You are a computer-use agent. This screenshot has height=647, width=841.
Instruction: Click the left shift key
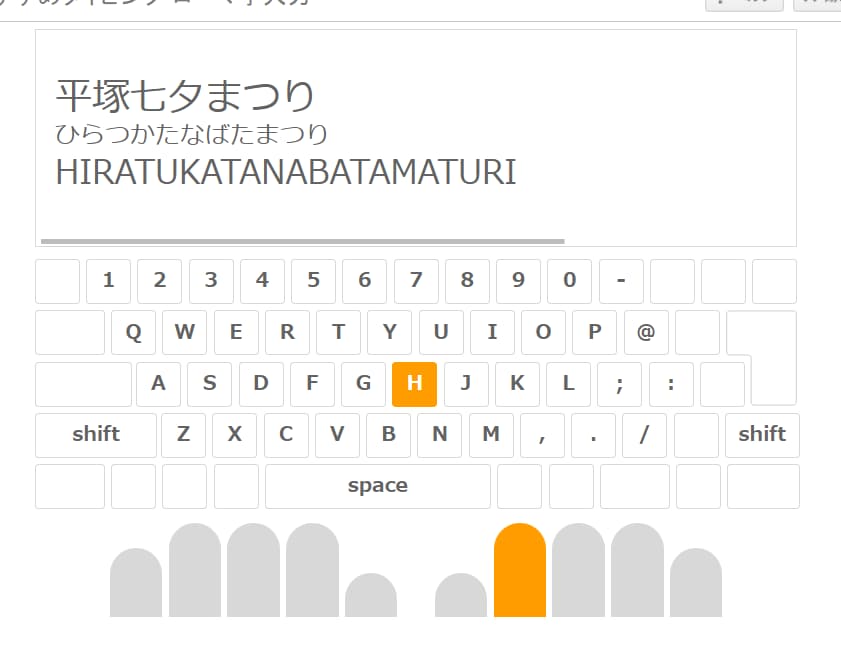click(x=96, y=435)
